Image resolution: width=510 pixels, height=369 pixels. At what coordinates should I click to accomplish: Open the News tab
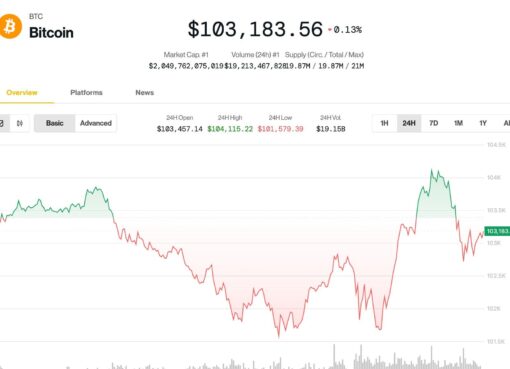(144, 93)
